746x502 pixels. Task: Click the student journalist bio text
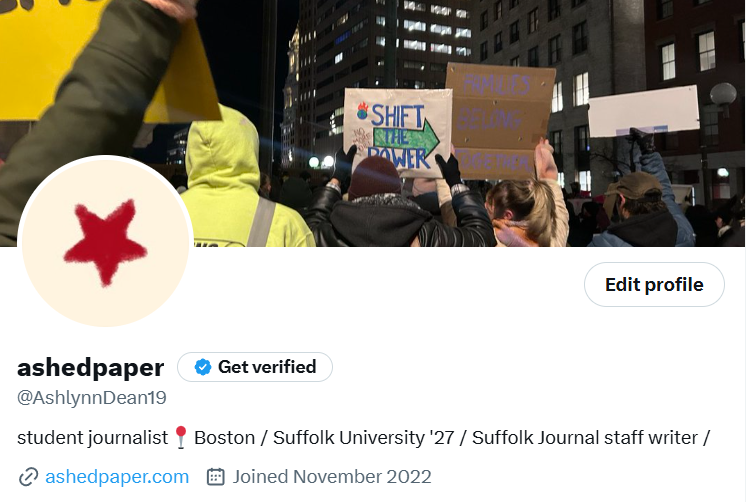click(92, 438)
